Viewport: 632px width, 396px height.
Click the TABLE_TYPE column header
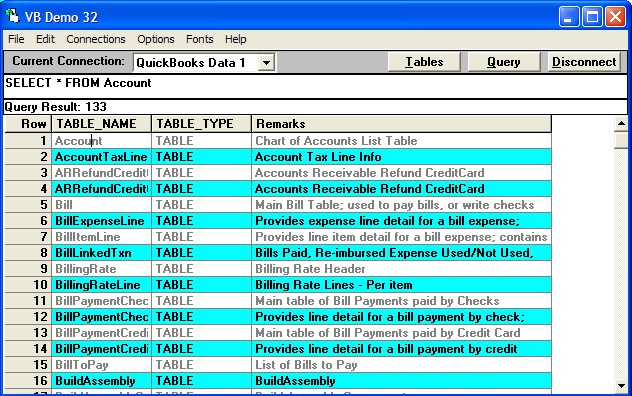pyautogui.click(x=201, y=124)
